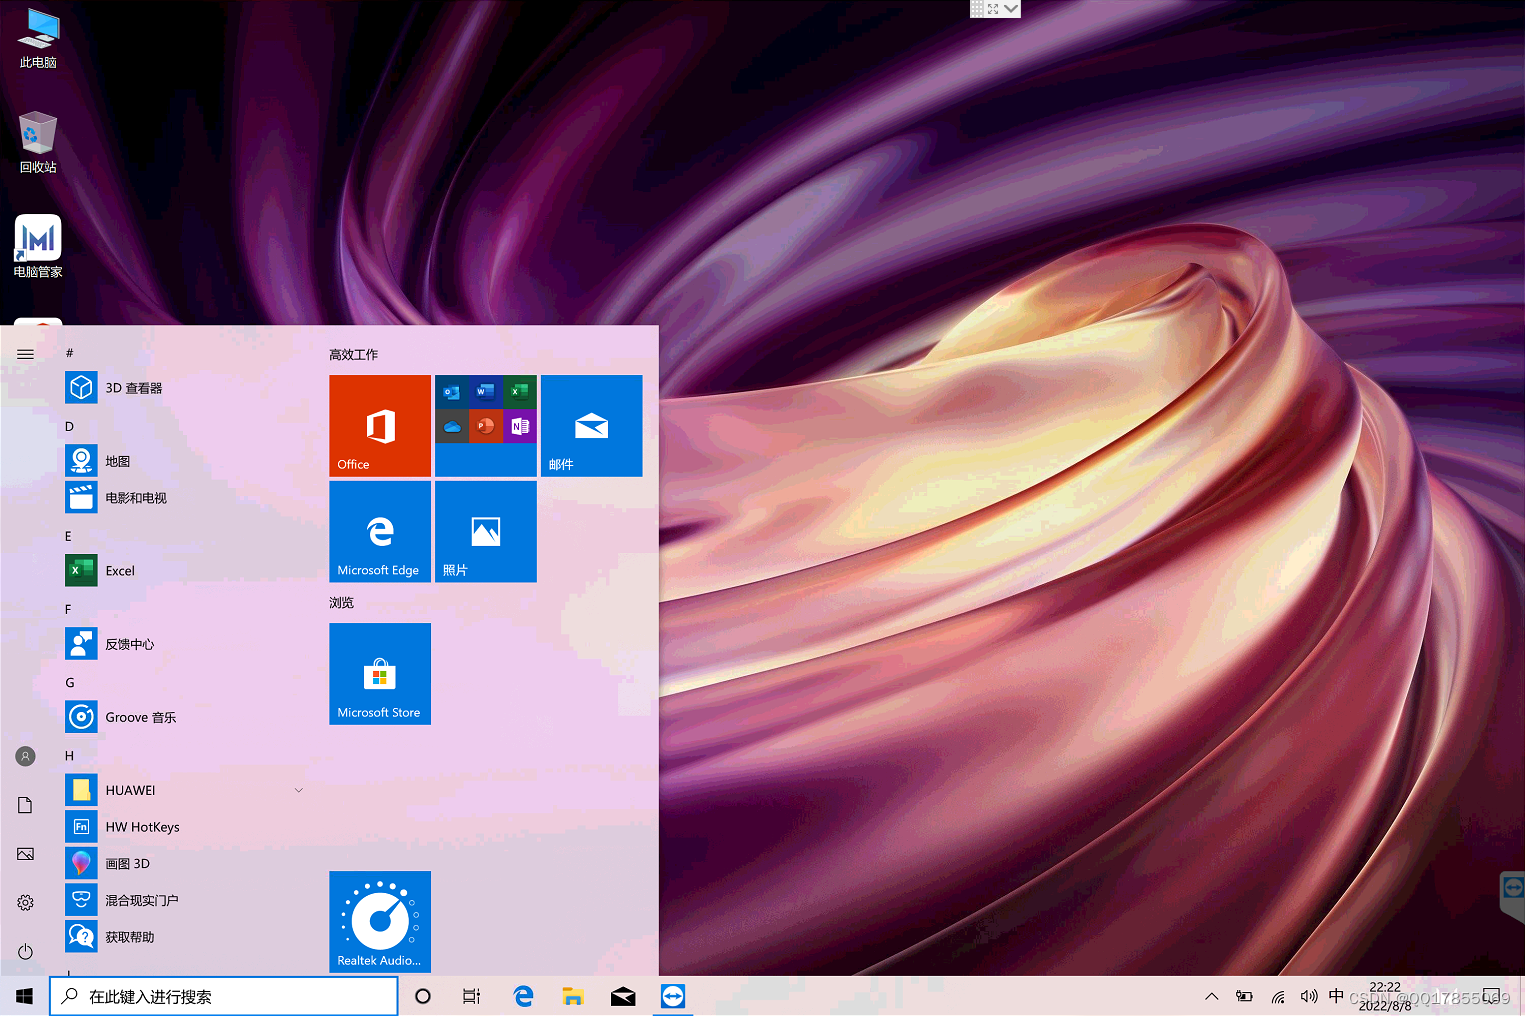This screenshot has width=1525, height=1016.
Task: Click the Office tile
Action: [x=380, y=426]
